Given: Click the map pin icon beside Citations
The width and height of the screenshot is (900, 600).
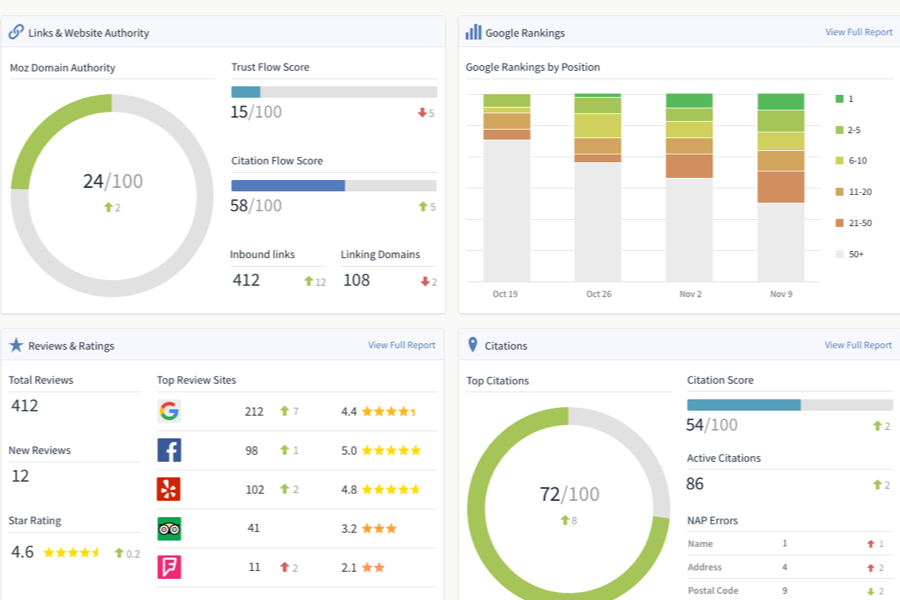Looking at the screenshot, I should pos(472,344).
